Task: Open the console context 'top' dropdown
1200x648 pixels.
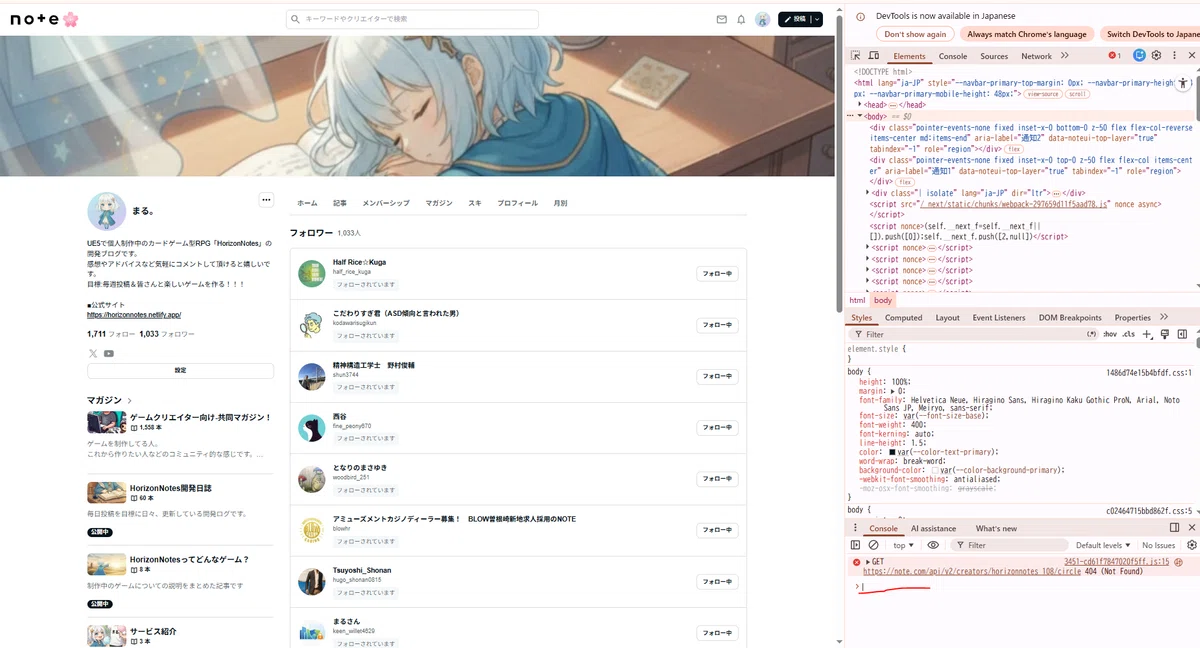Action: click(x=904, y=545)
